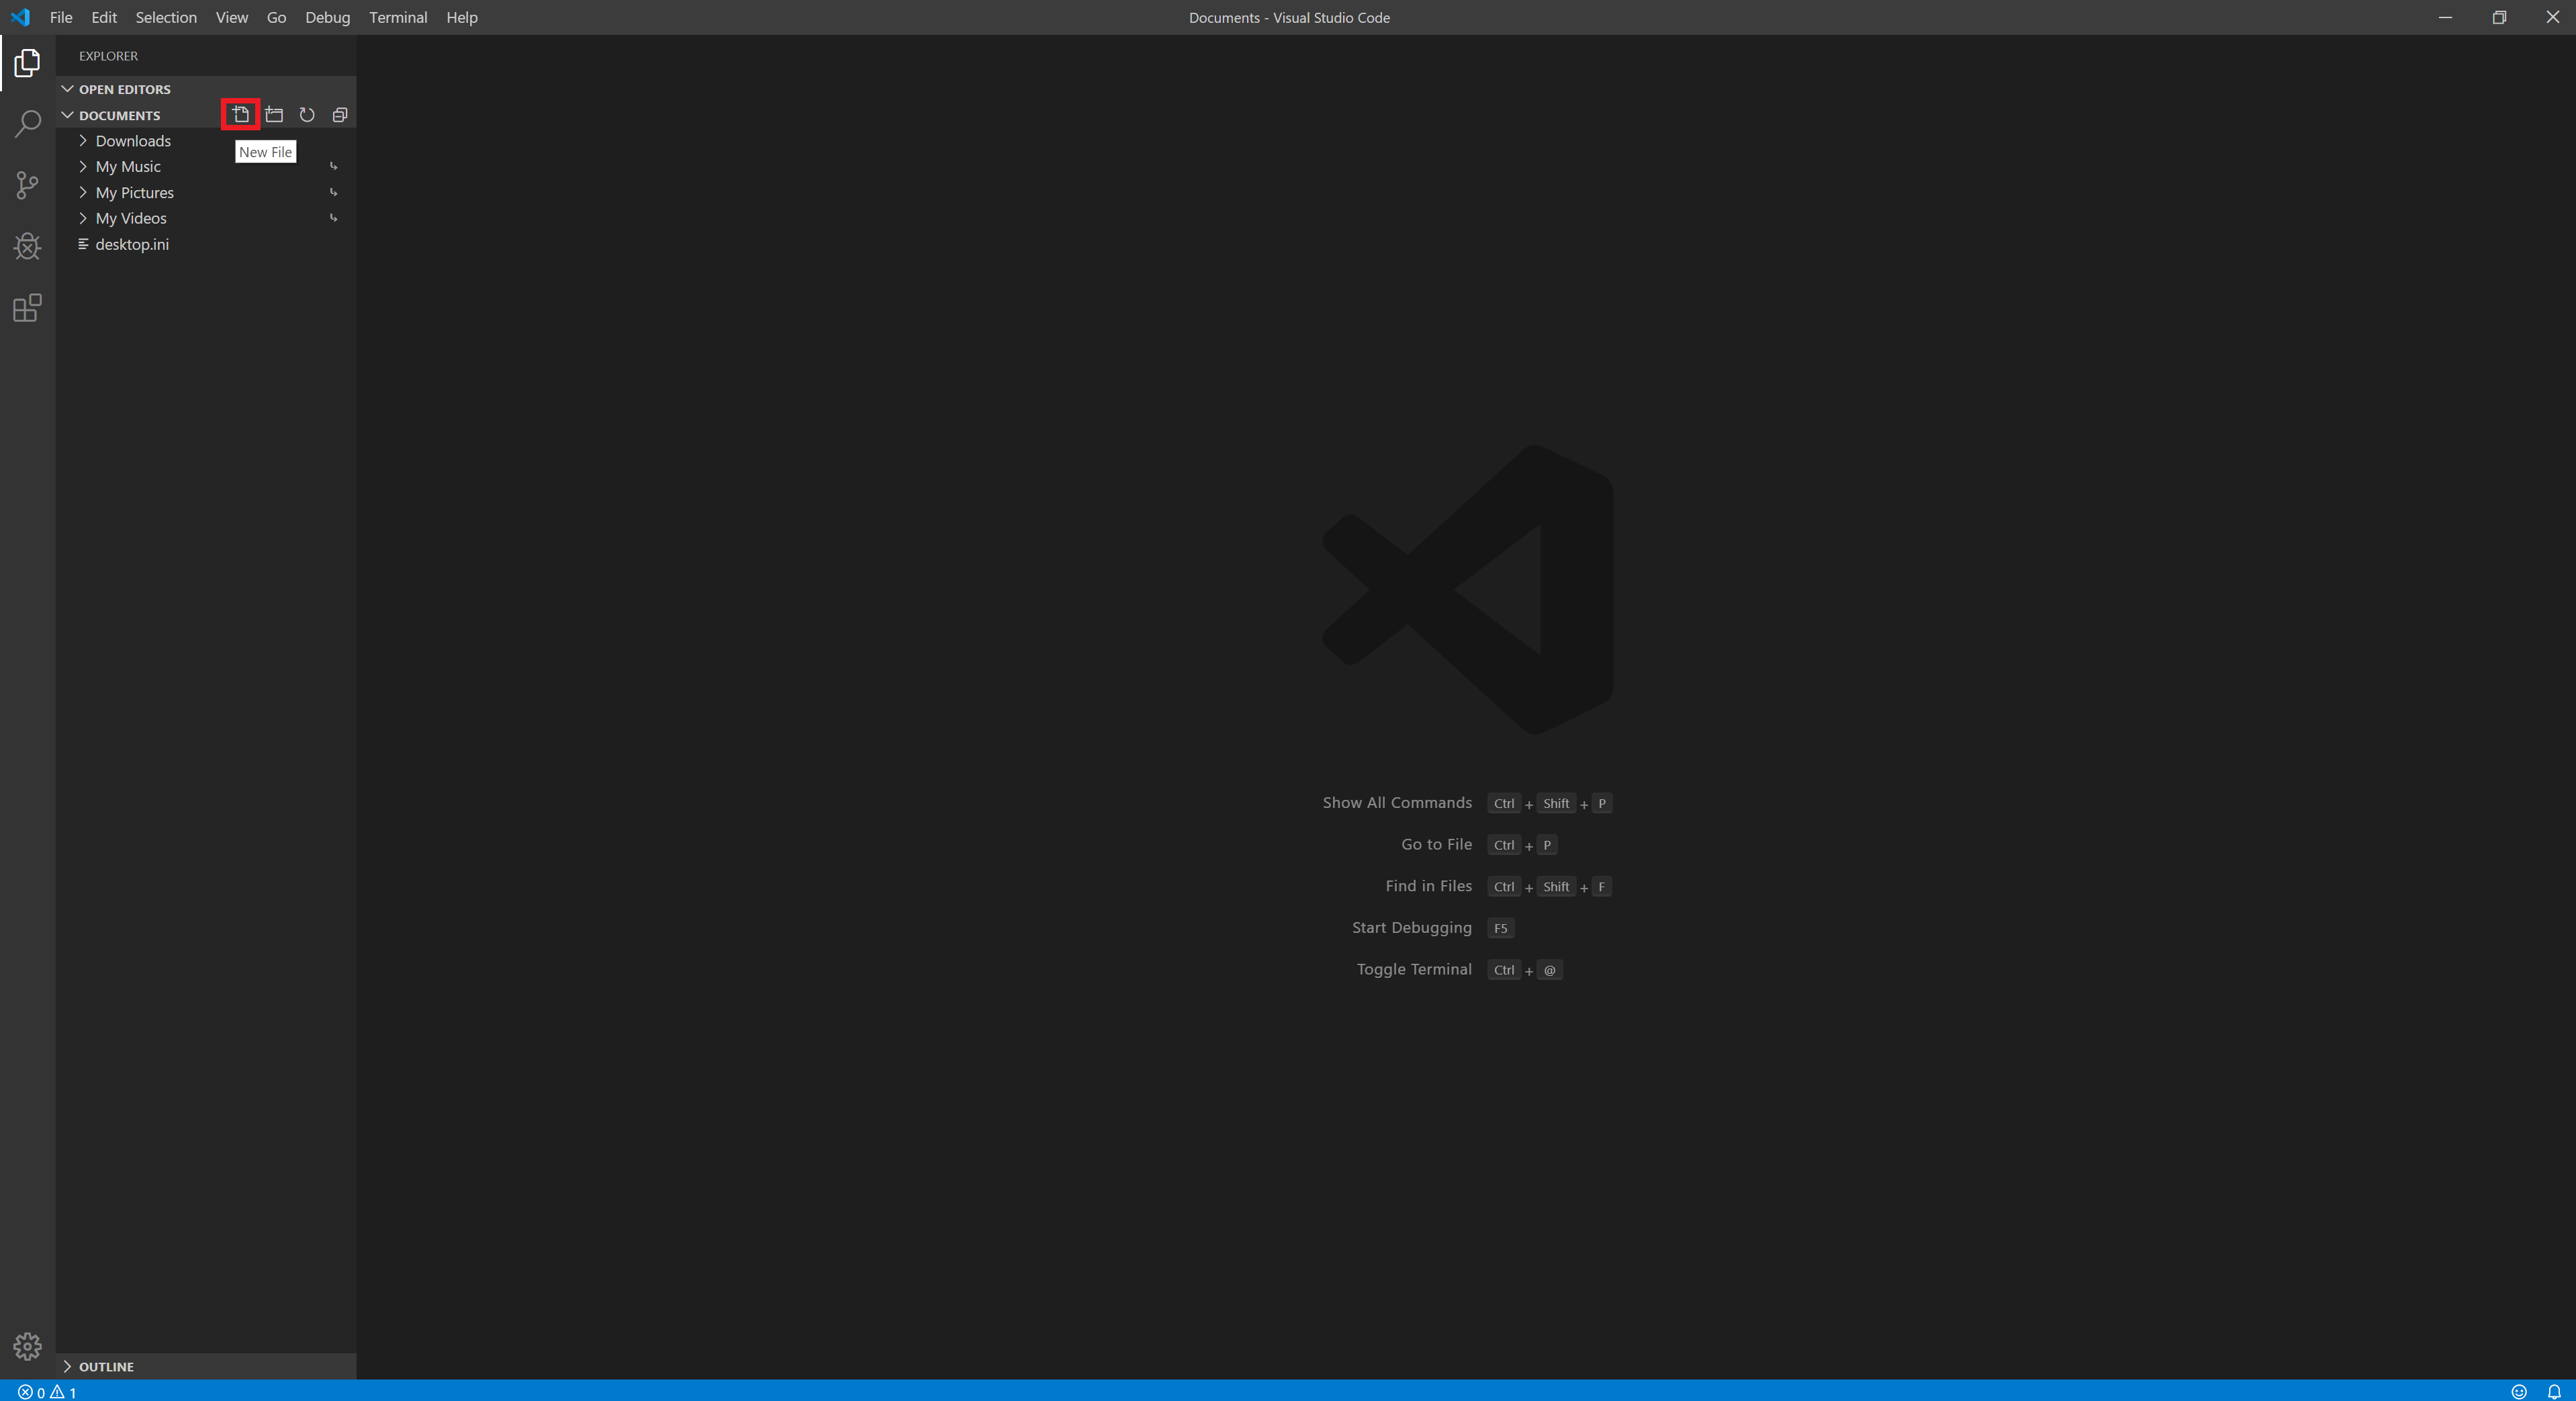Collapse all folders in explorer
This screenshot has width=2576, height=1401.
tap(340, 115)
